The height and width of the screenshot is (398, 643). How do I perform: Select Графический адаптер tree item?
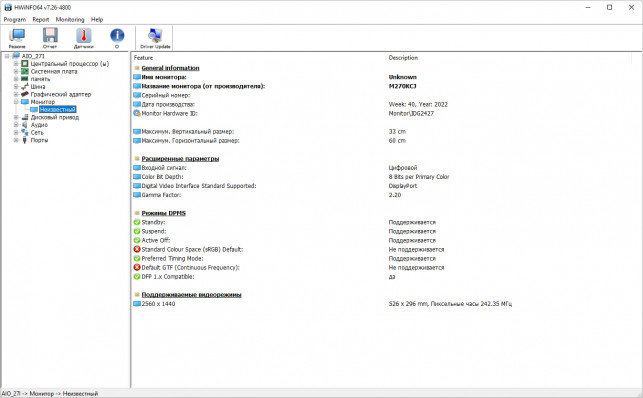tap(61, 94)
